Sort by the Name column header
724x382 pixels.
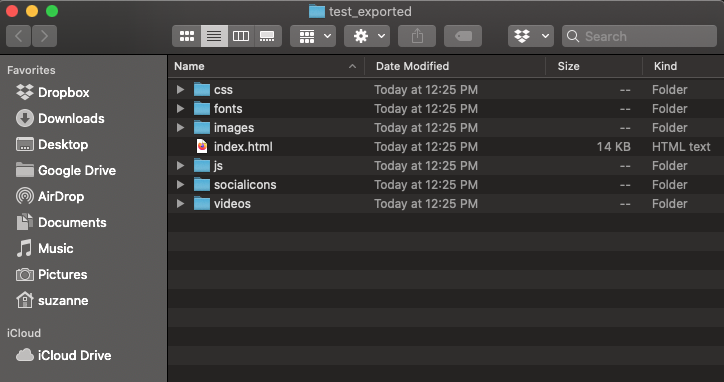coord(266,66)
